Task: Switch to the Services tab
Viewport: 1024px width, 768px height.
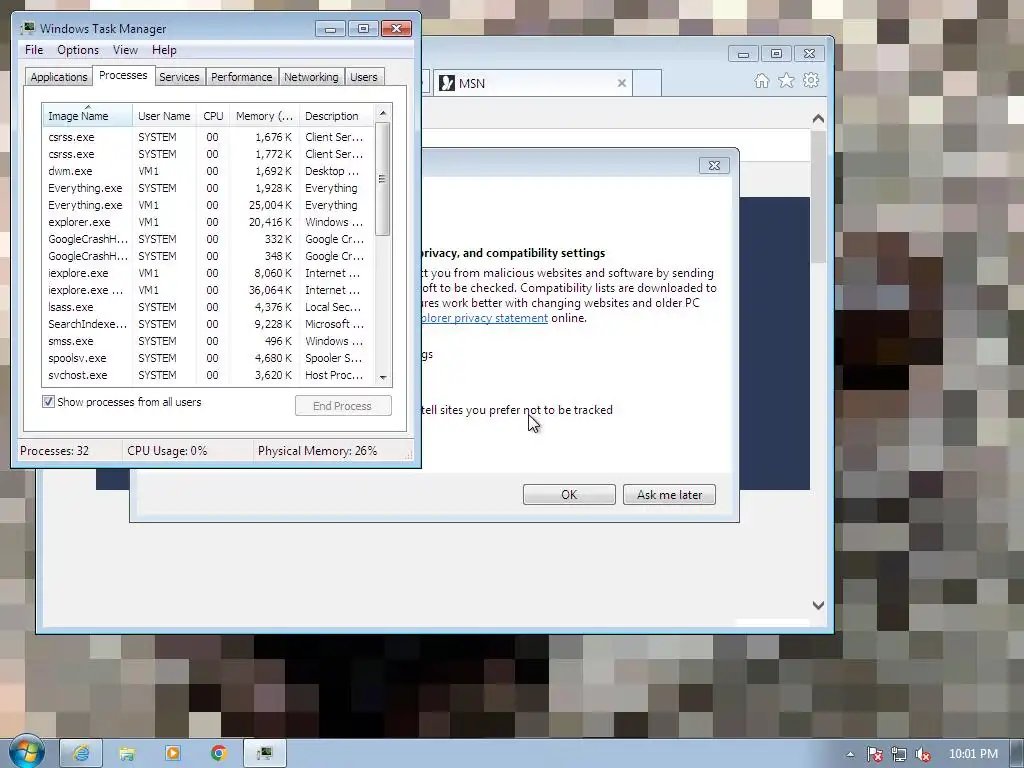Action: (179, 77)
